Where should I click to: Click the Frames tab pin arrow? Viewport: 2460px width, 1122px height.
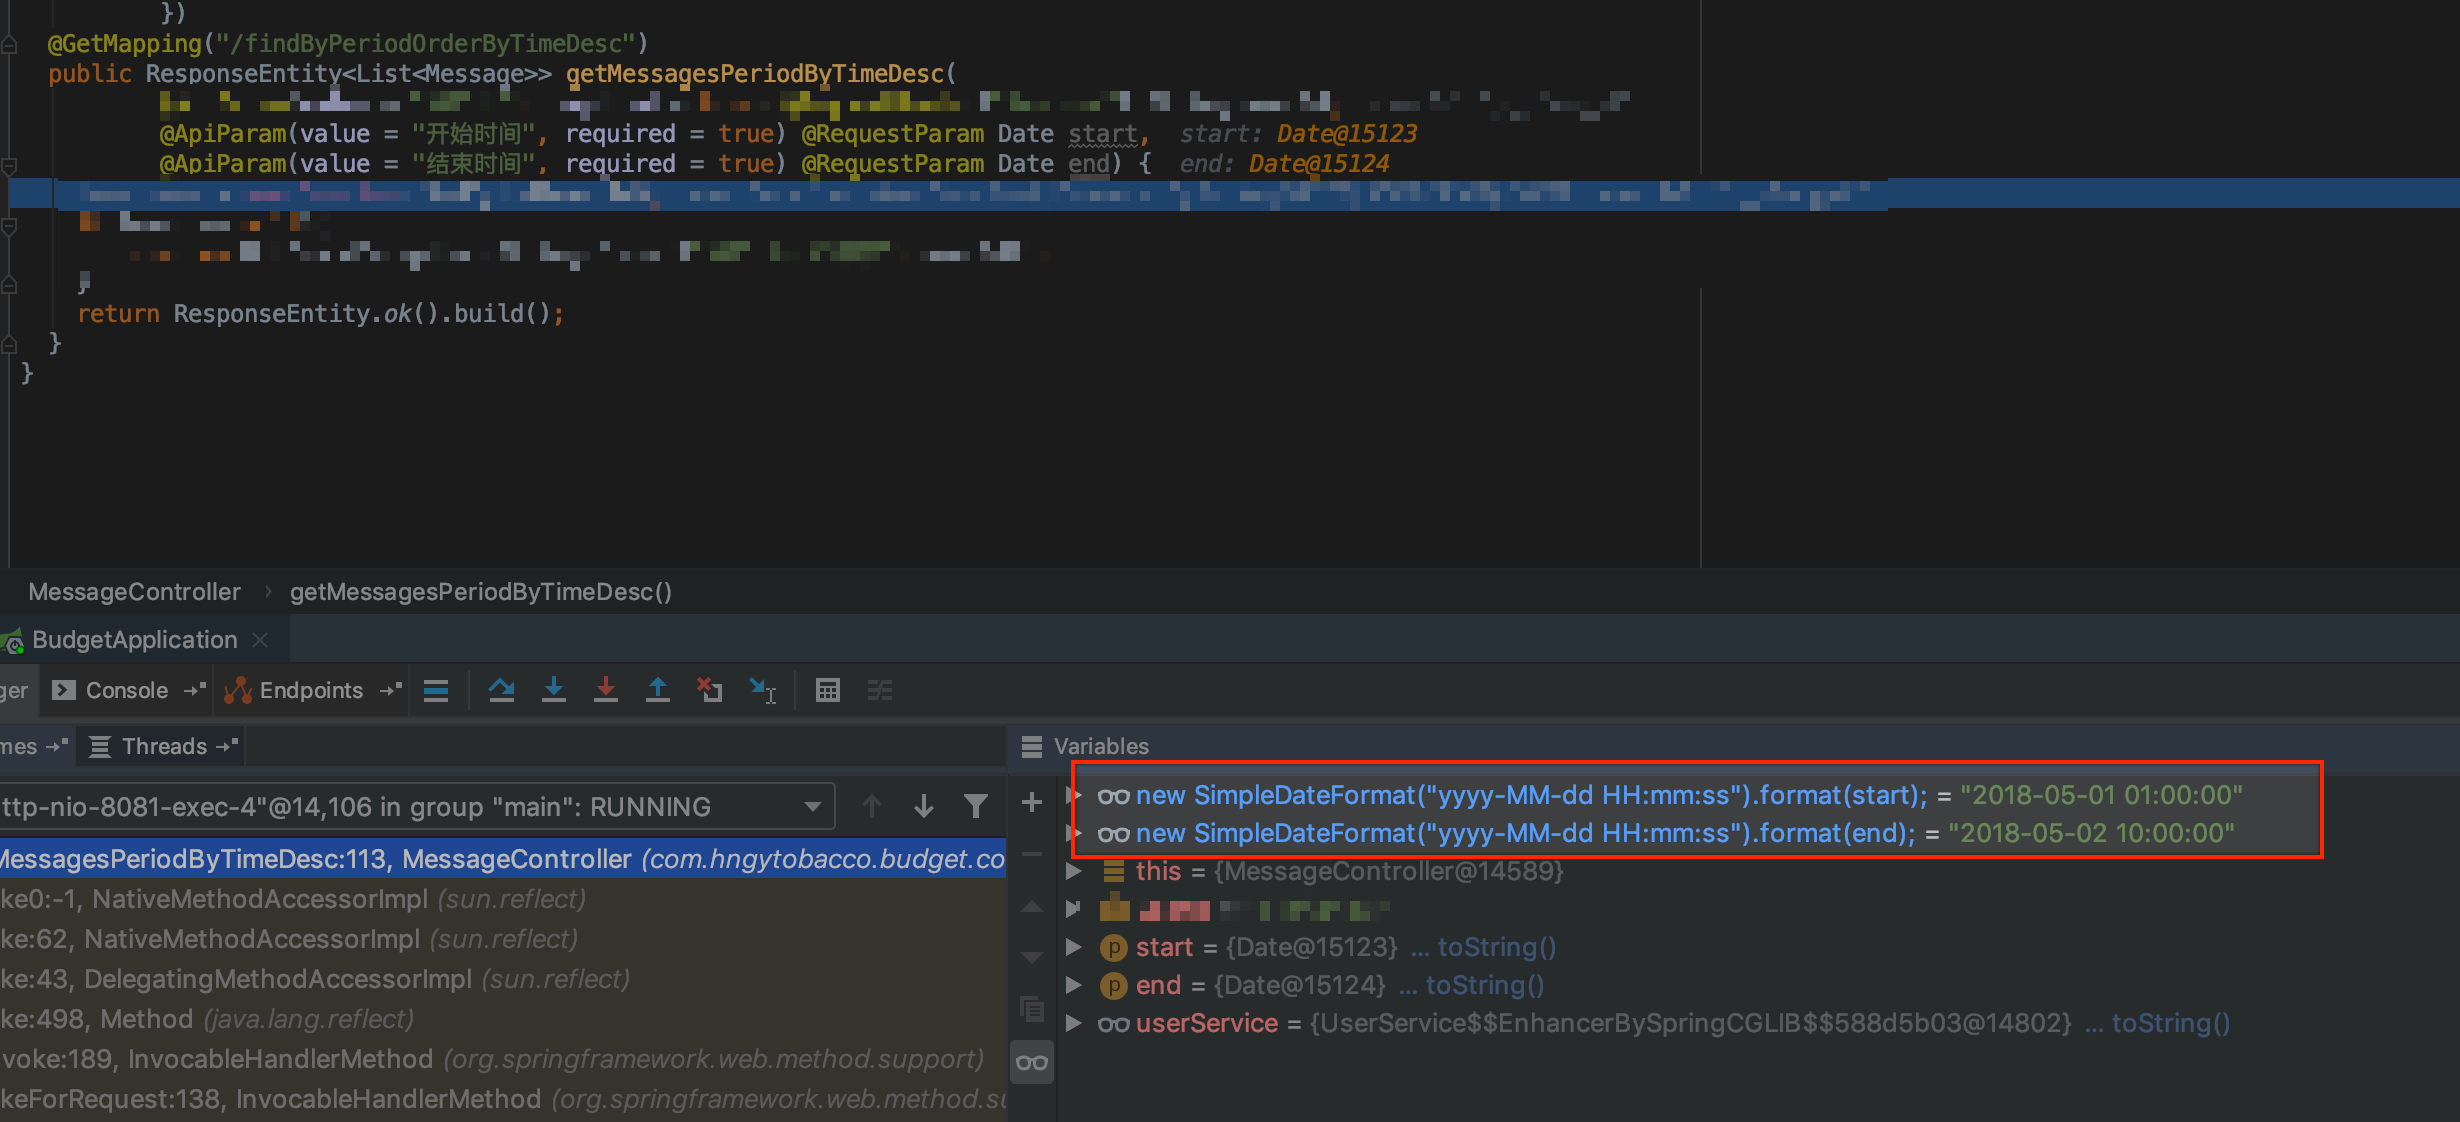[x=57, y=746]
